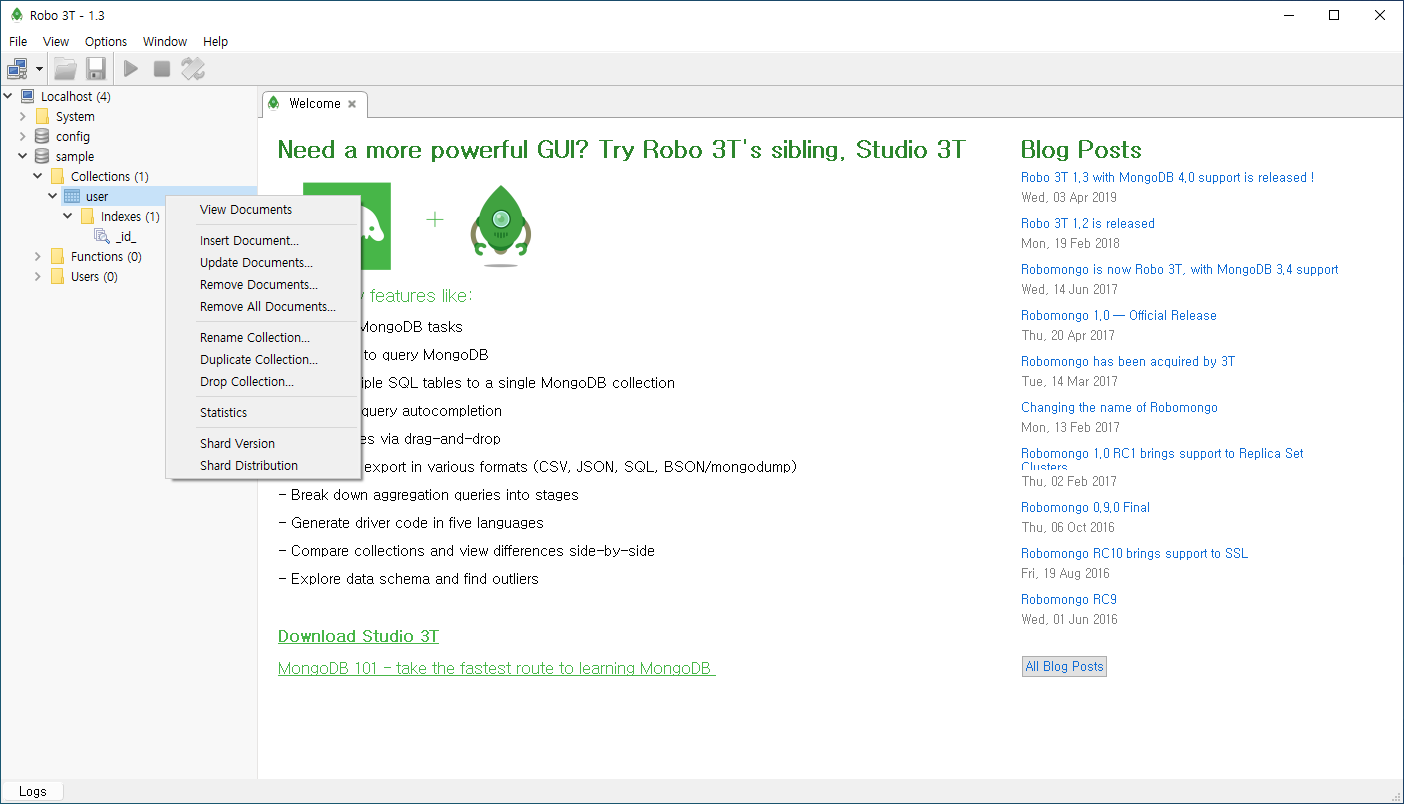Open the Options menu
The width and height of the screenshot is (1404, 804).
click(106, 41)
